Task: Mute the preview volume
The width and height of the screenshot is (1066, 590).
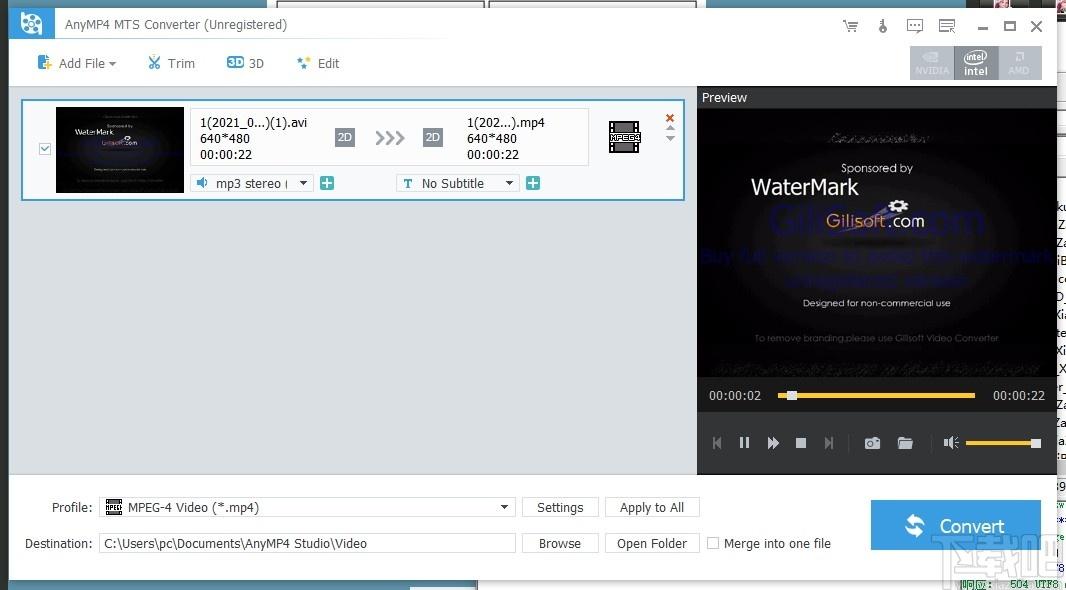Action: (950, 443)
